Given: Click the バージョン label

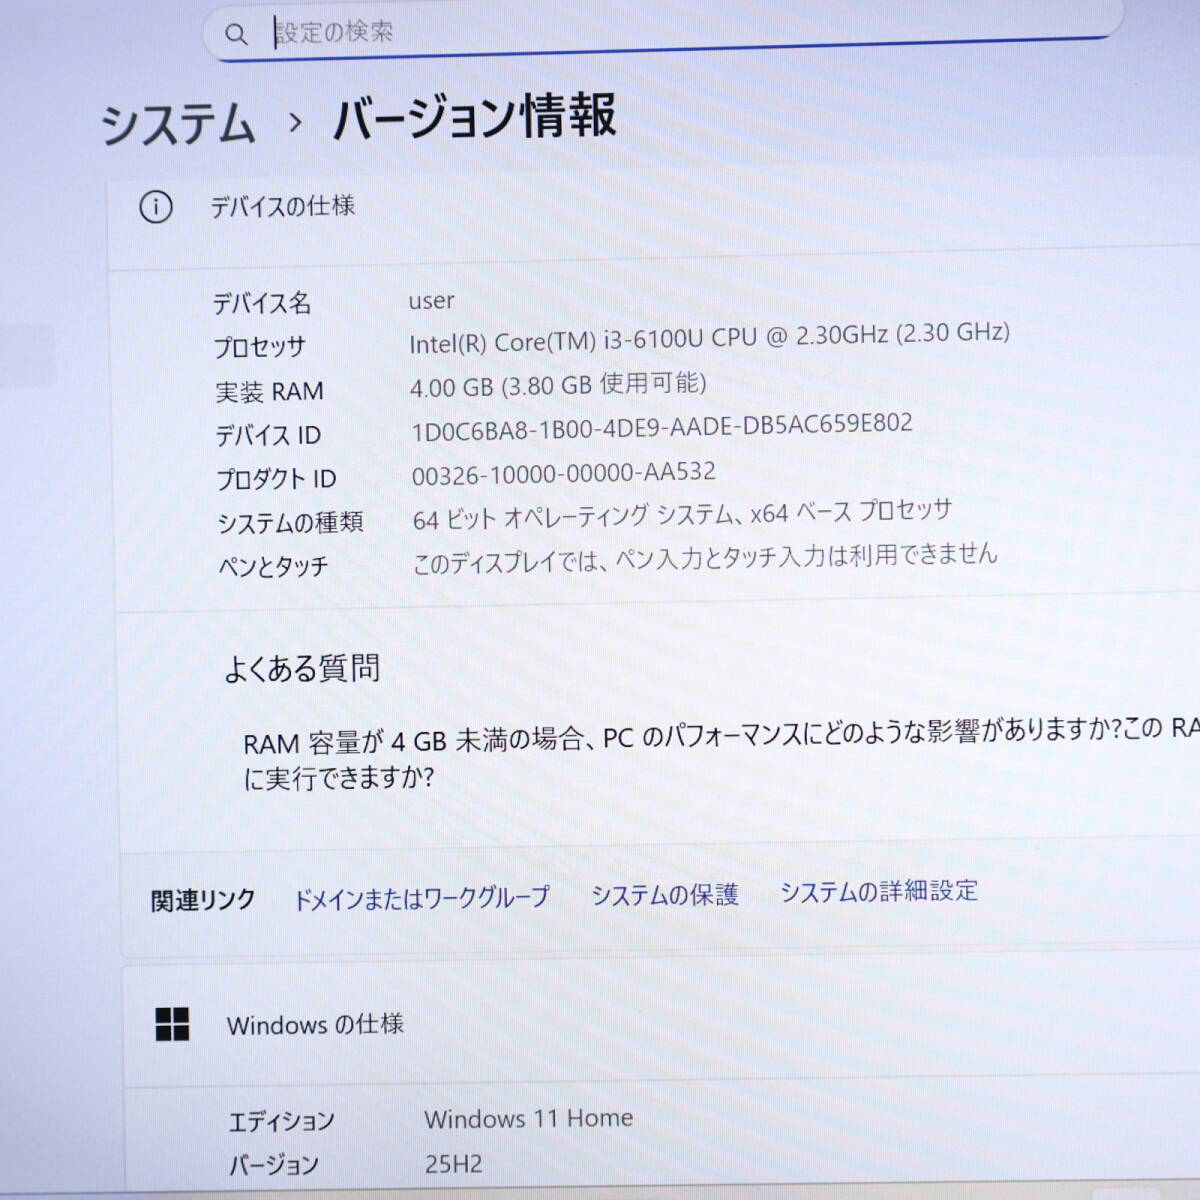Looking at the screenshot, I should click(x=274, y=1165).
